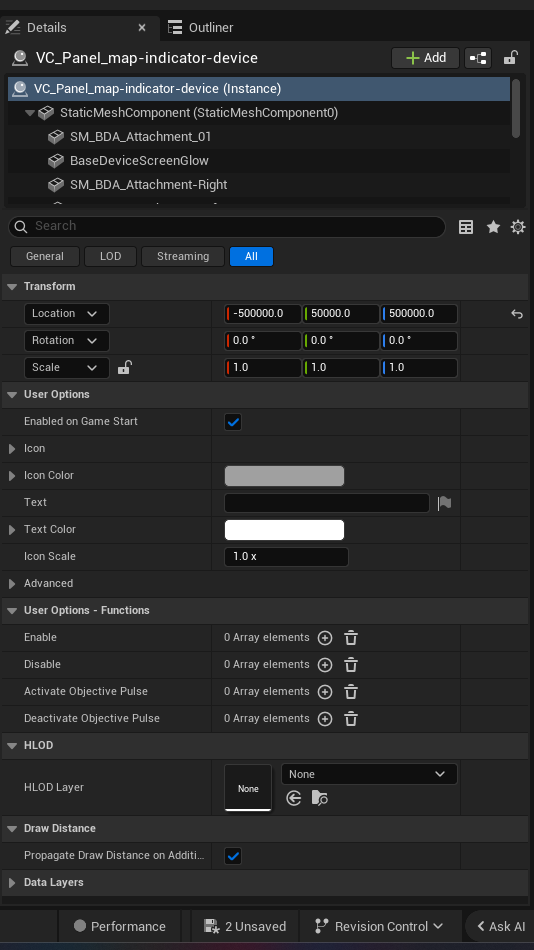534x950 pixels.
Task: Open the HLOD Layer None dropdown
Action: pos(369,774)
